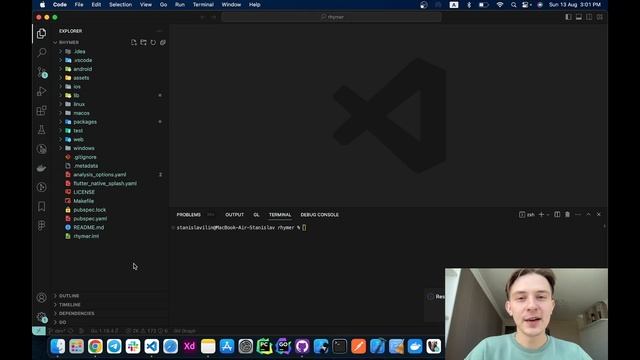Open the Extensions view
Viewport: 640px width, 360px height.
point(41,111)
